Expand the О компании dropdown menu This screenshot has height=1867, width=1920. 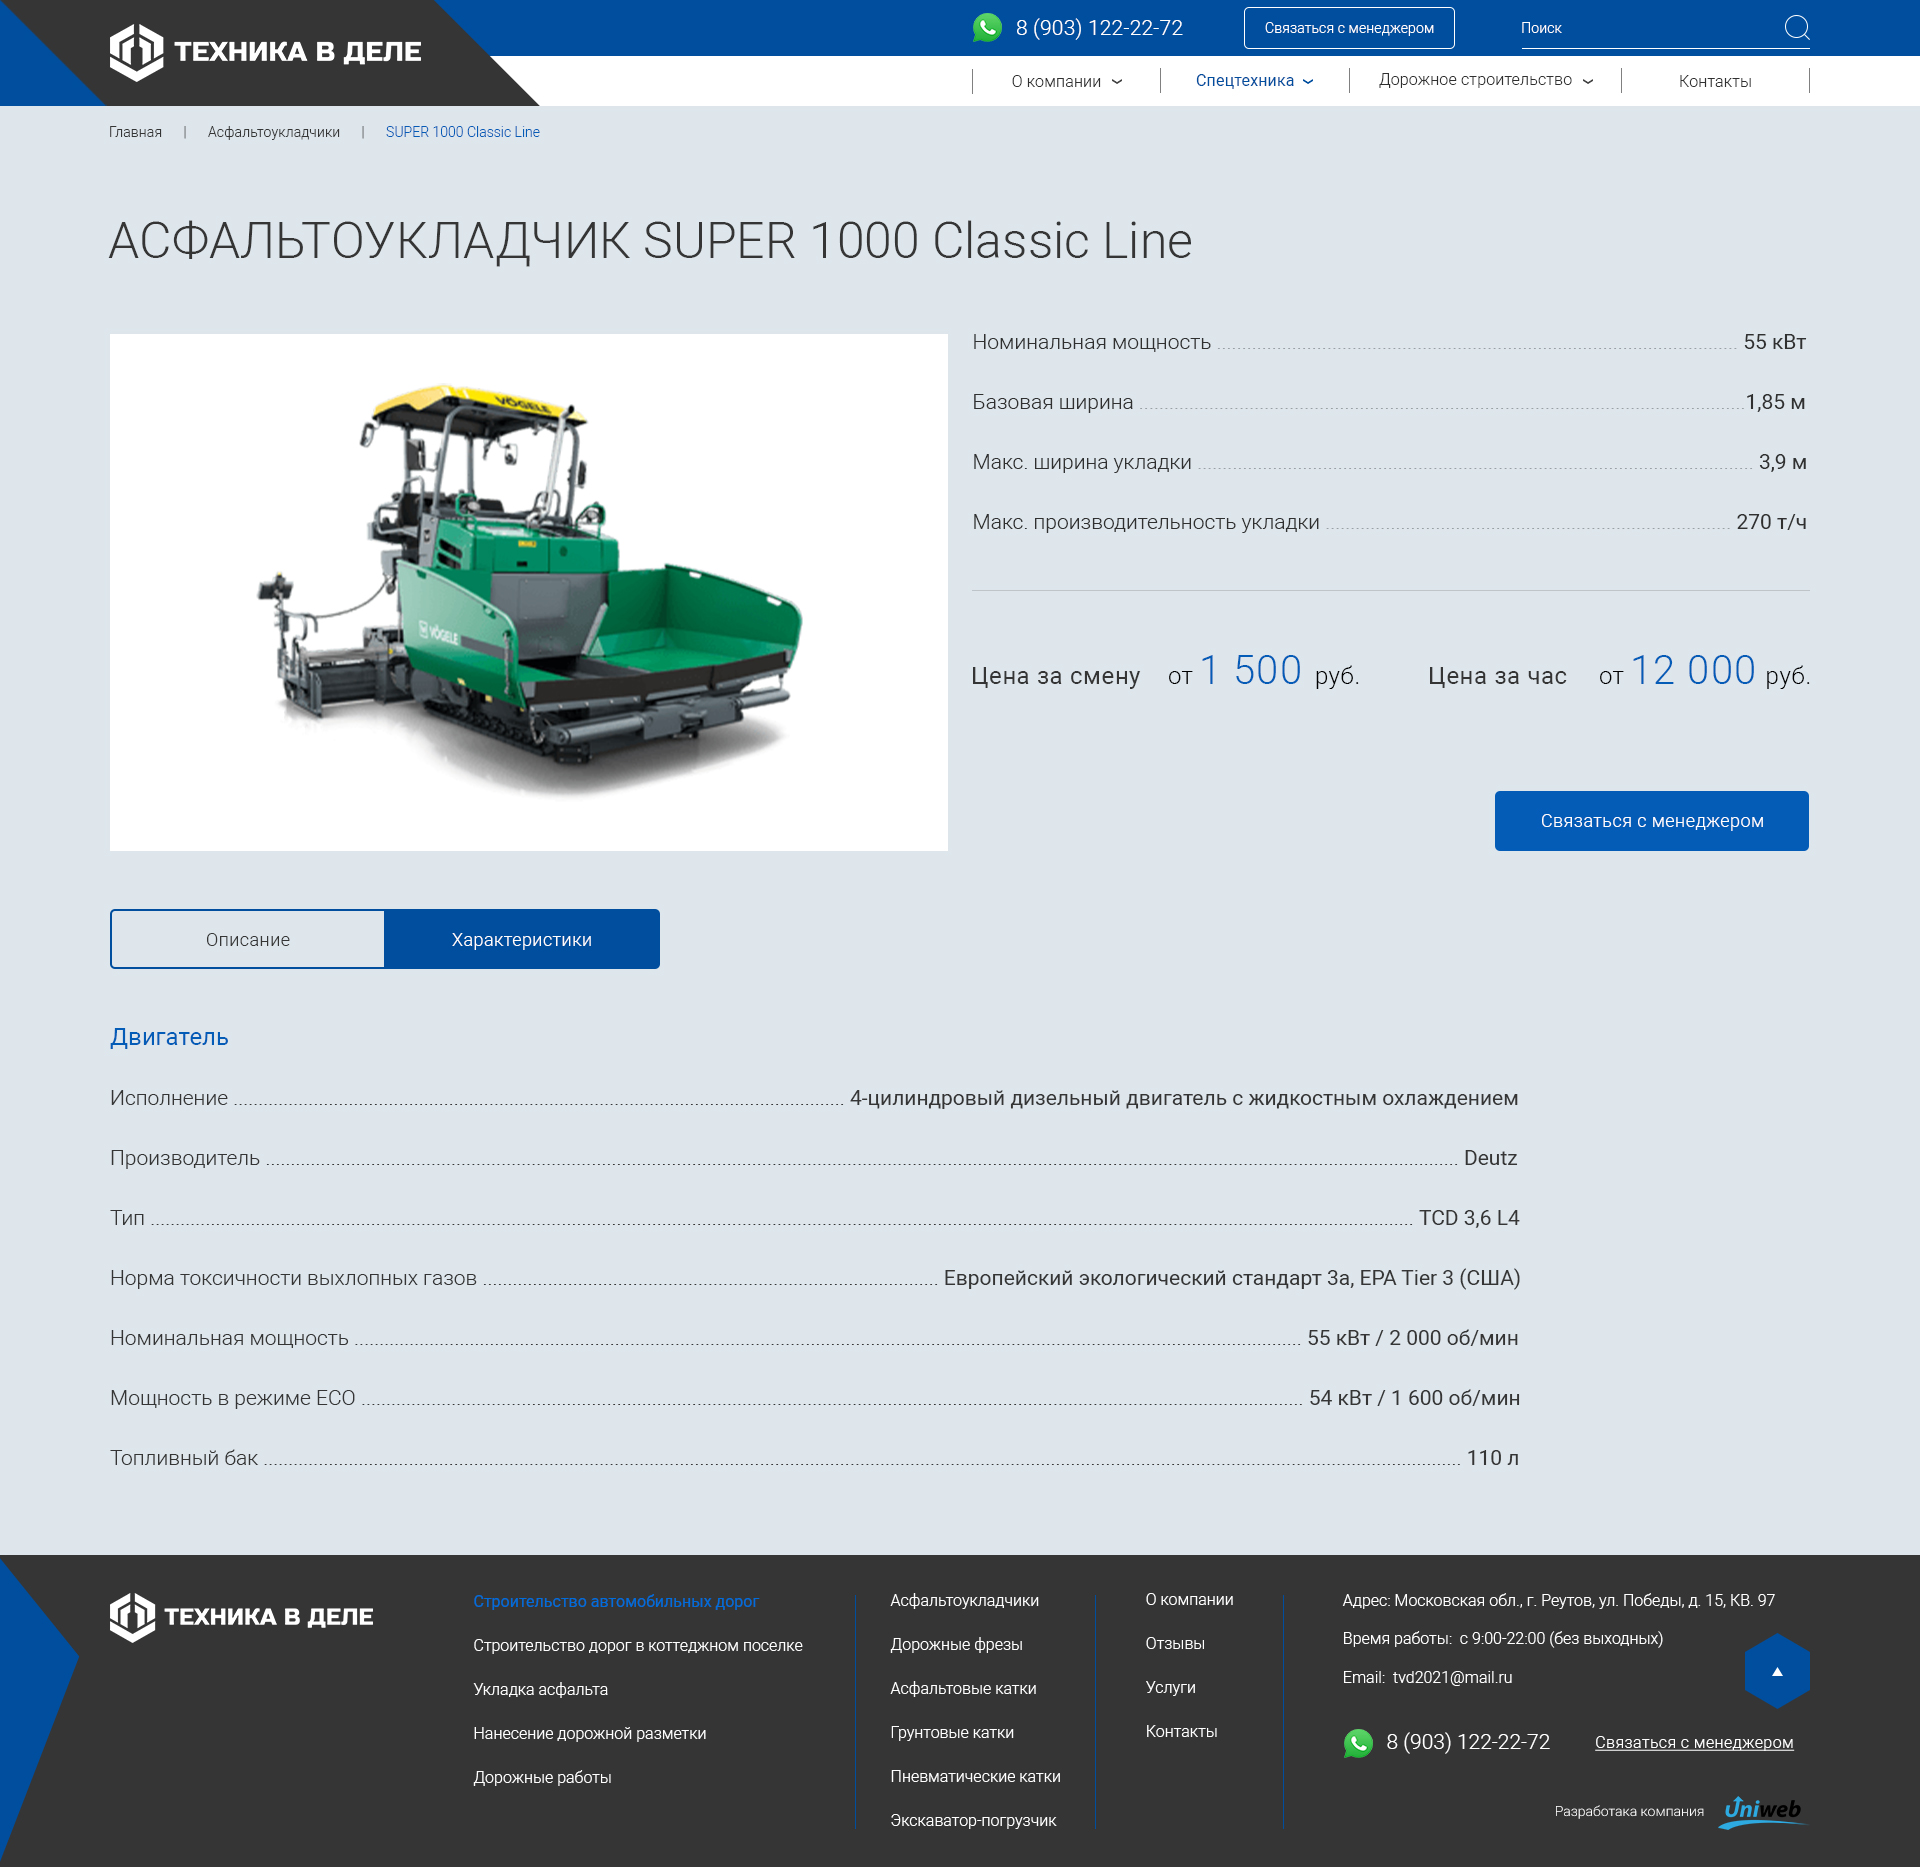click(x=1066, y=81)
